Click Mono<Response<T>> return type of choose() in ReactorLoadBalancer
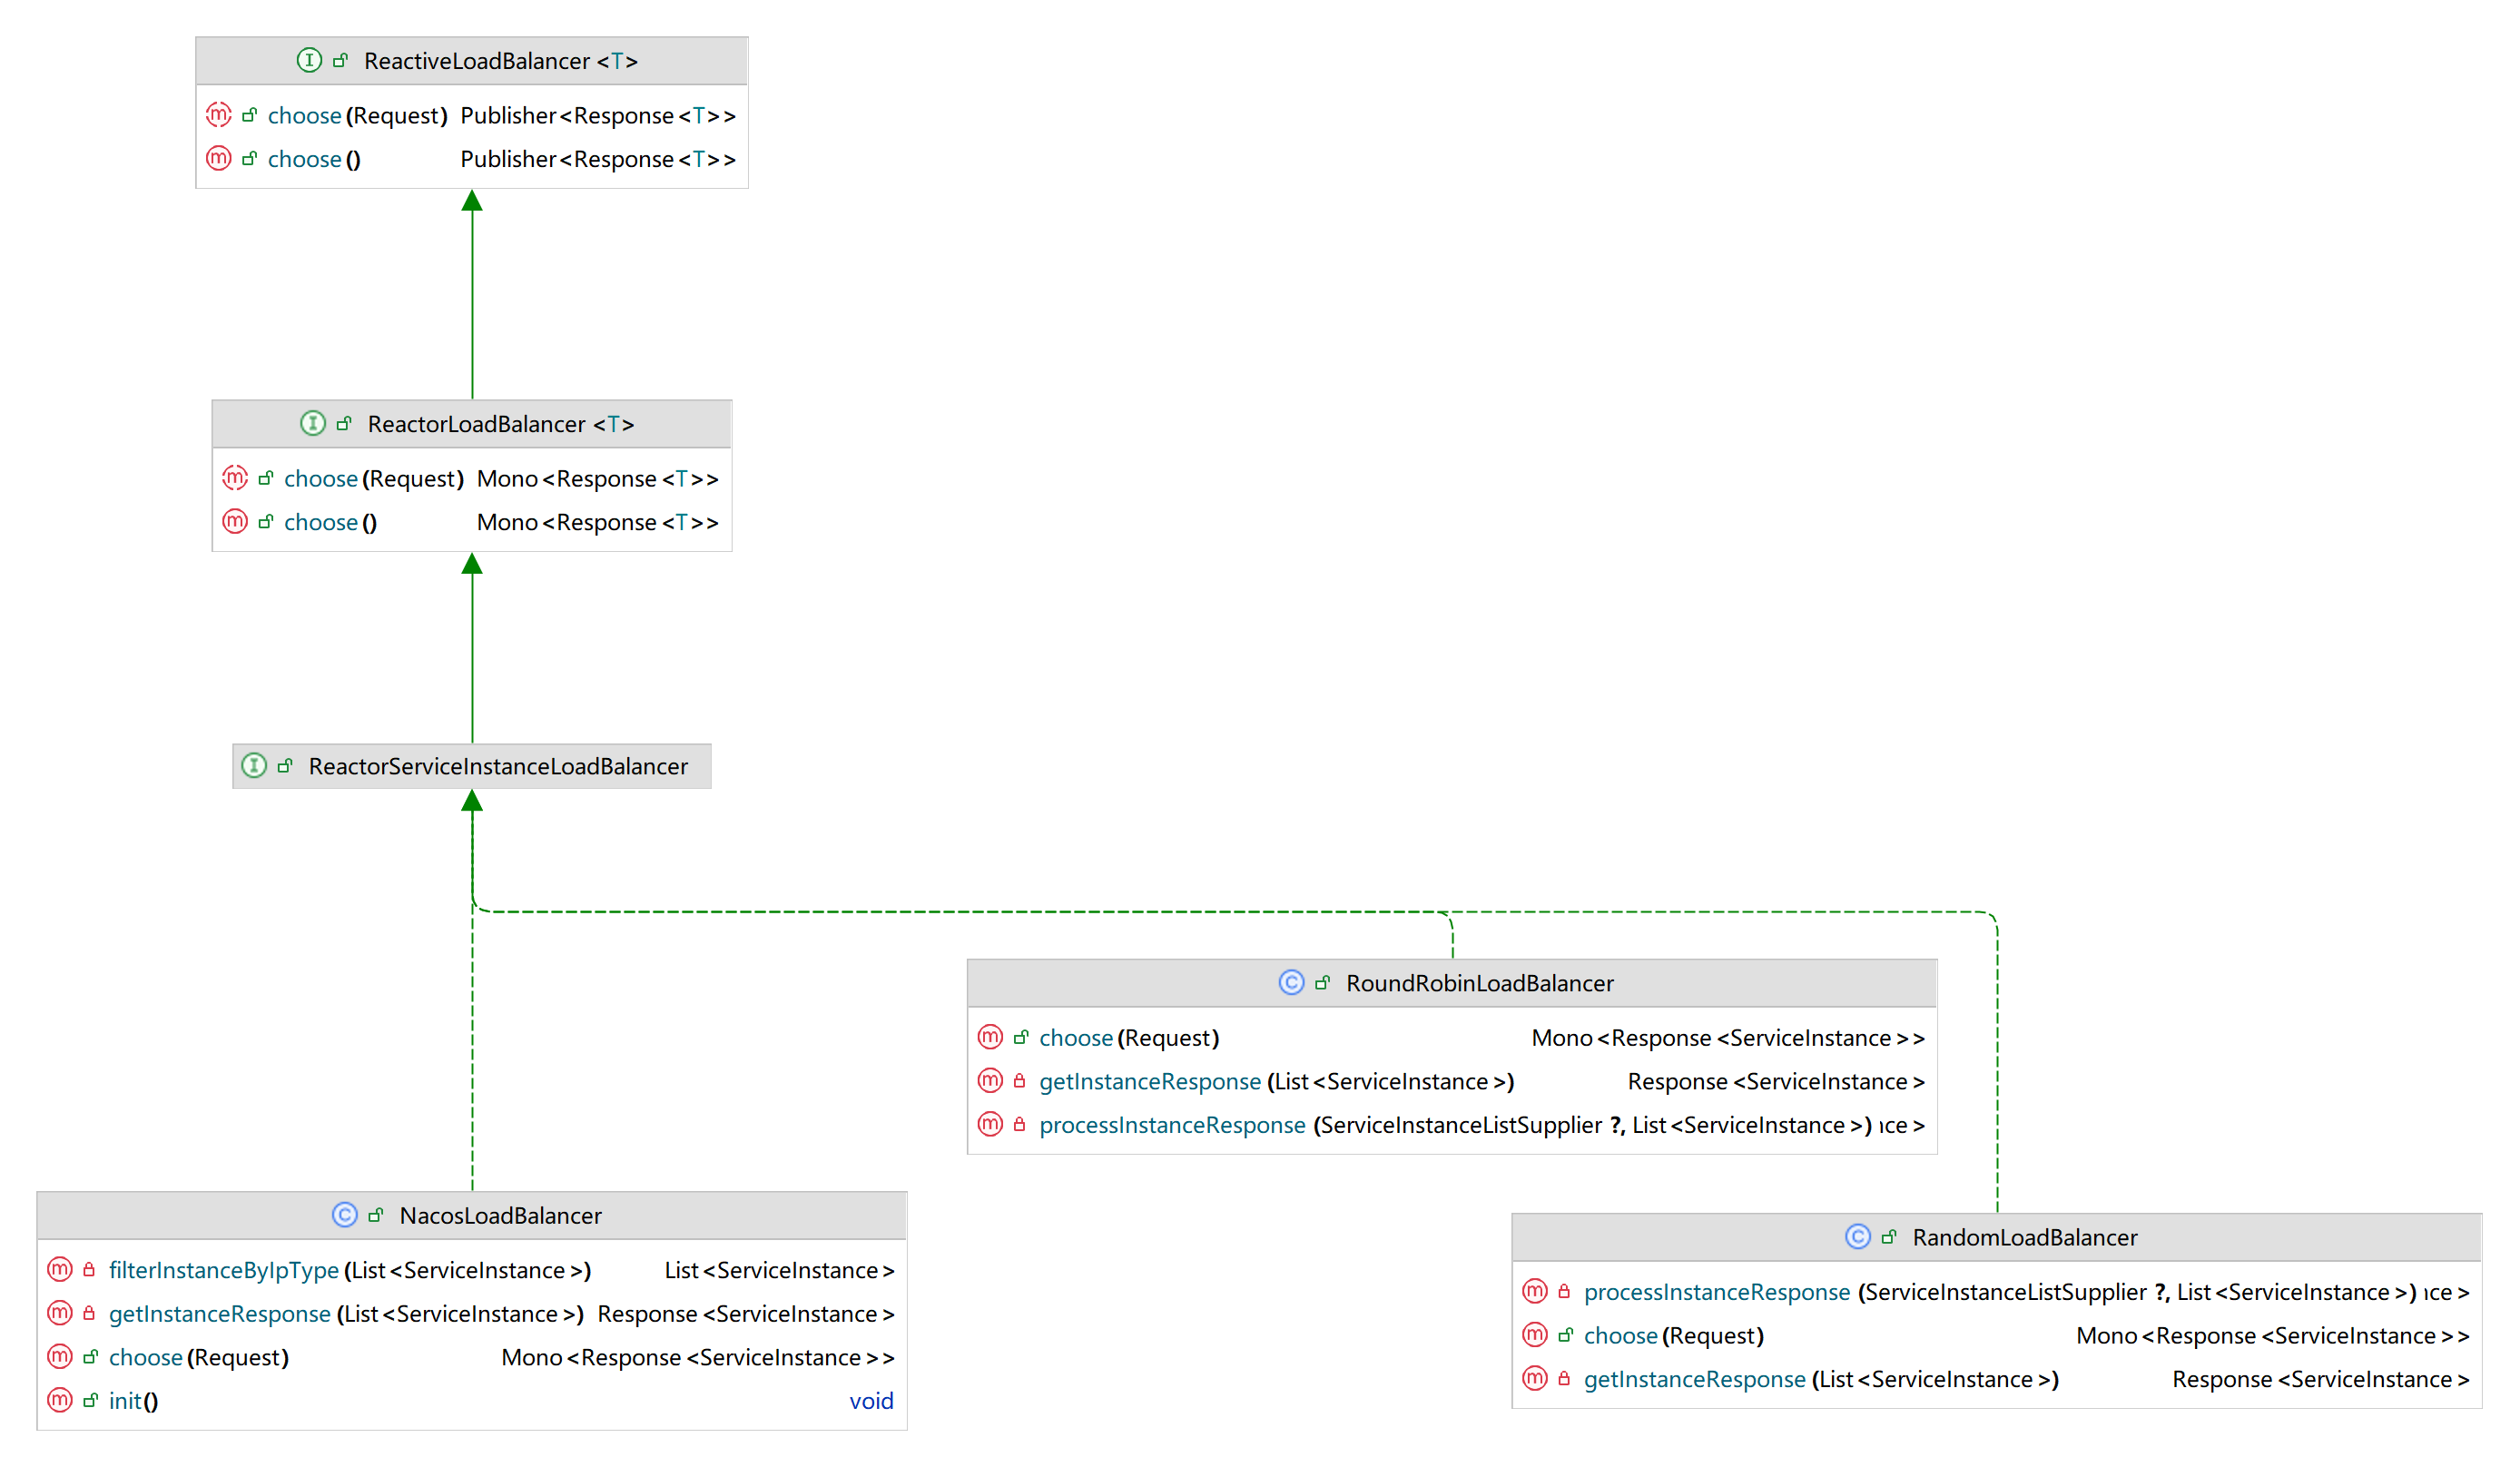 click(x=598, y=523)
